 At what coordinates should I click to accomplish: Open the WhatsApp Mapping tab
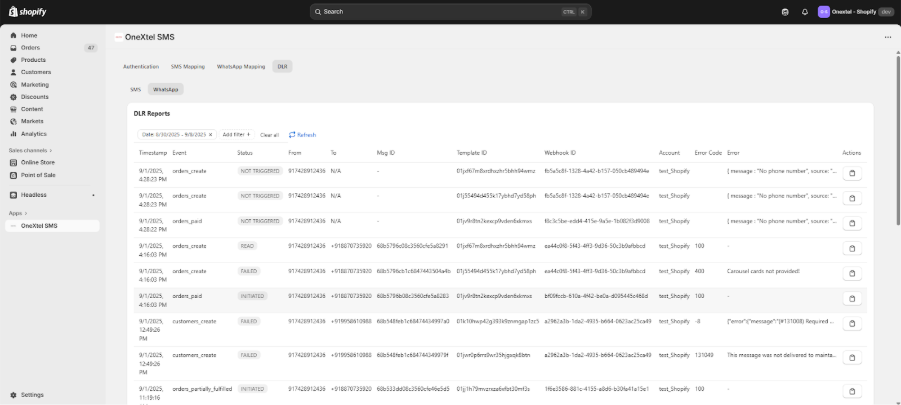coord(241,66)
